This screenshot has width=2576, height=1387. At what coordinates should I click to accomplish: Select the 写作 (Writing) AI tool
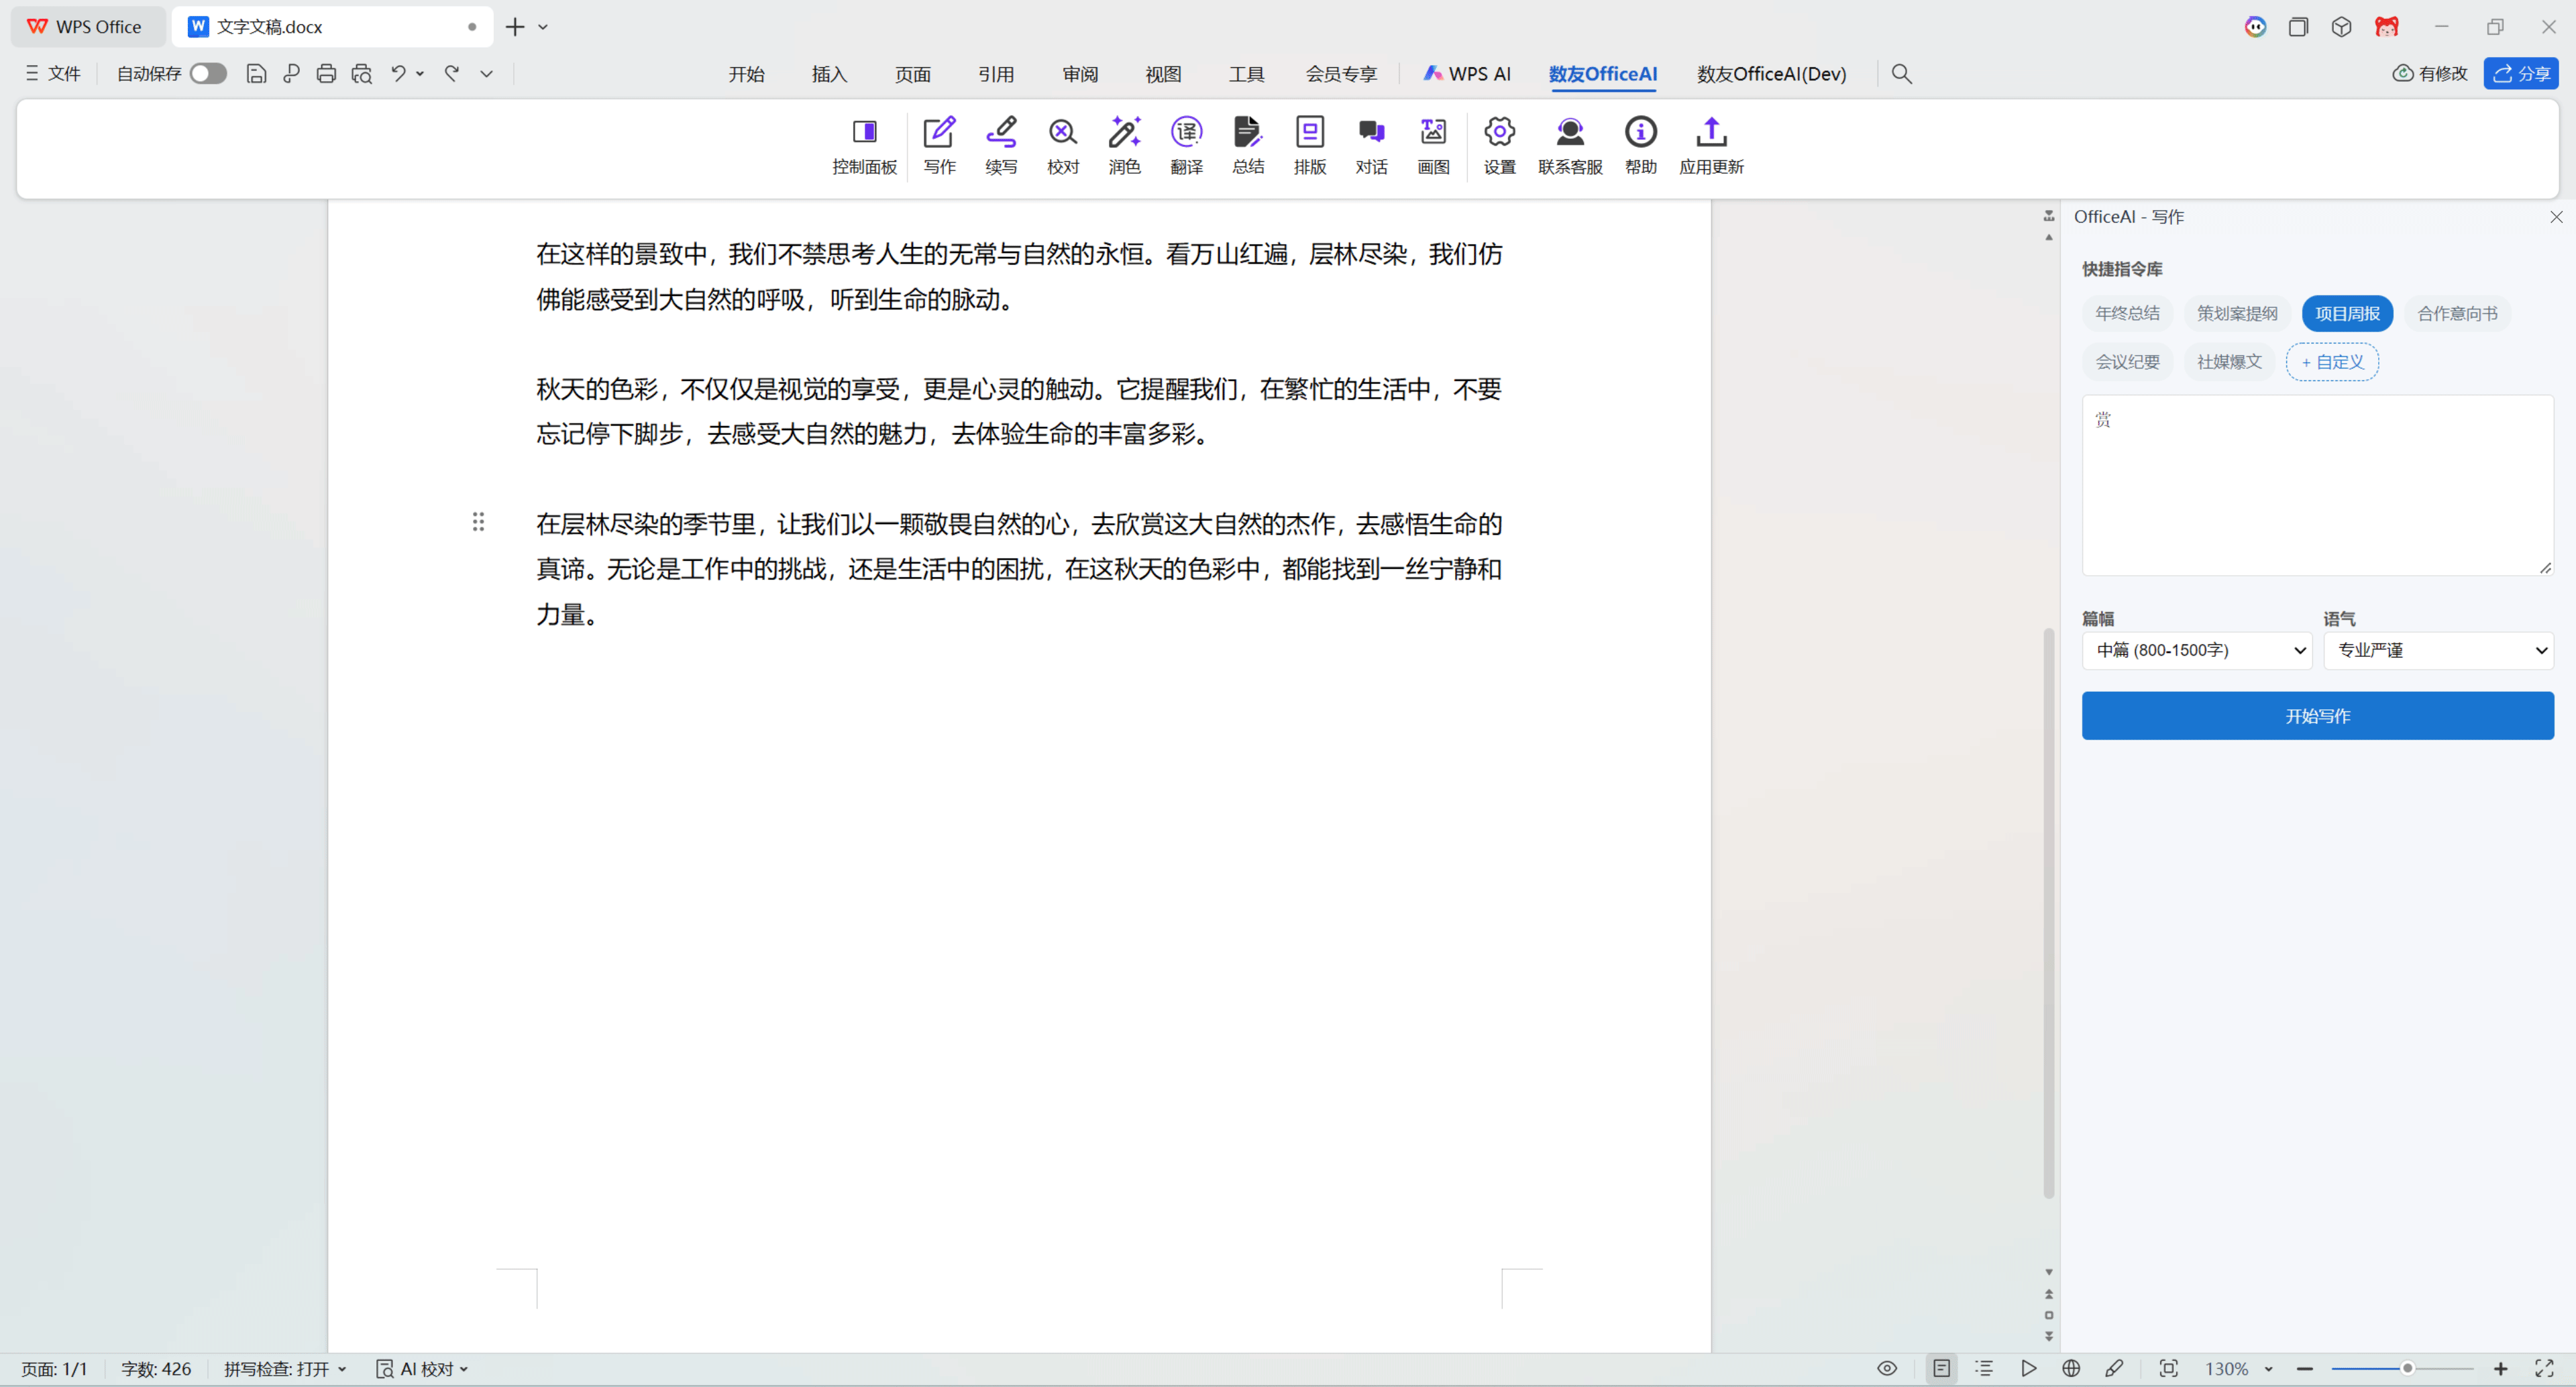point(938,145)
